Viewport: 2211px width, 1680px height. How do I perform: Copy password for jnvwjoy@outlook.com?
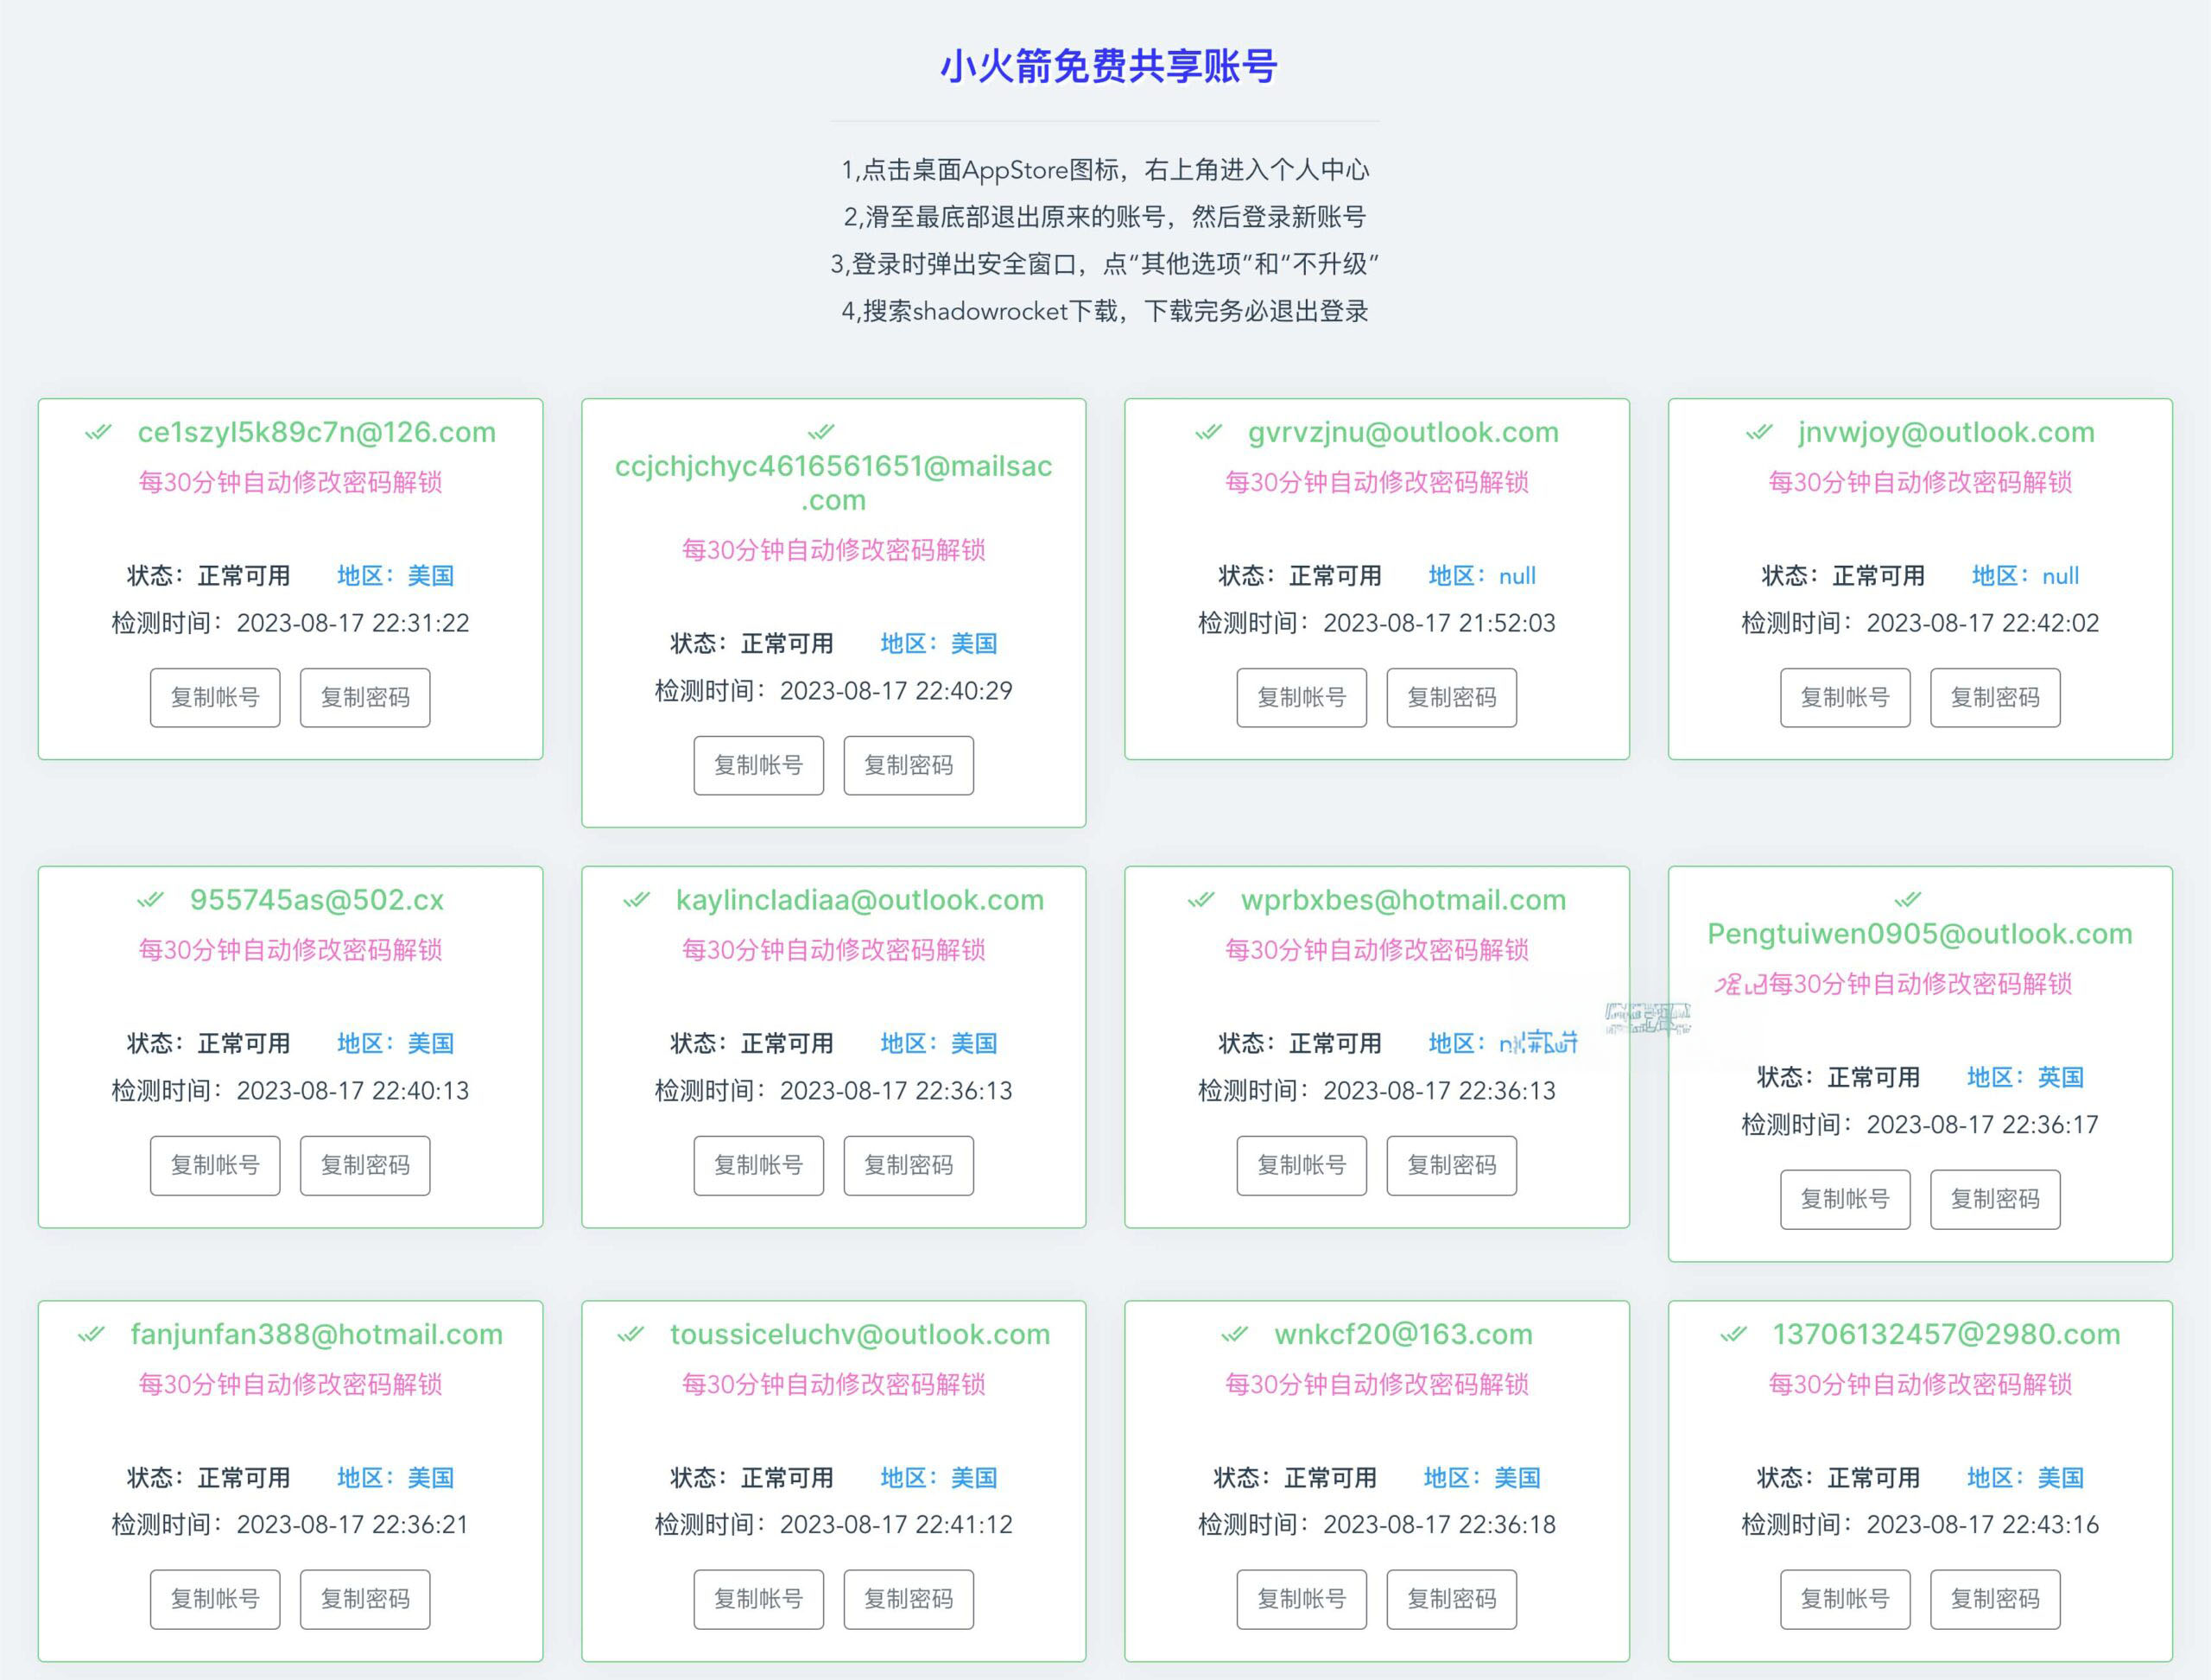tap(1995, 698)
